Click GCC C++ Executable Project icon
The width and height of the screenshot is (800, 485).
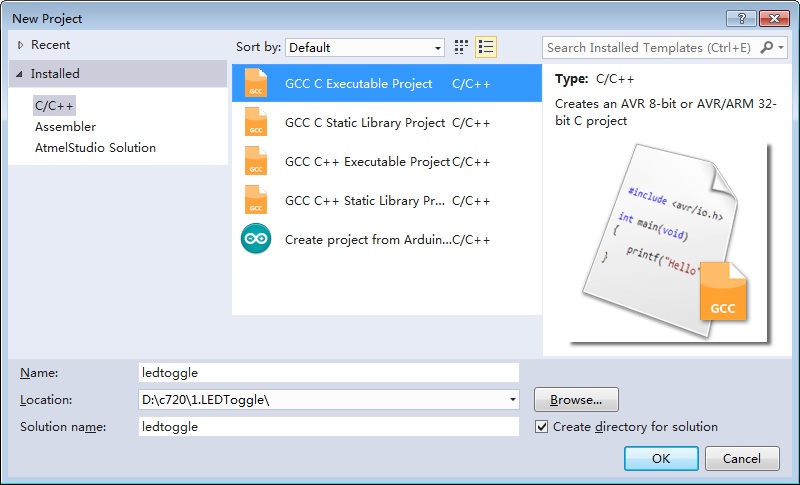(256, 161)
